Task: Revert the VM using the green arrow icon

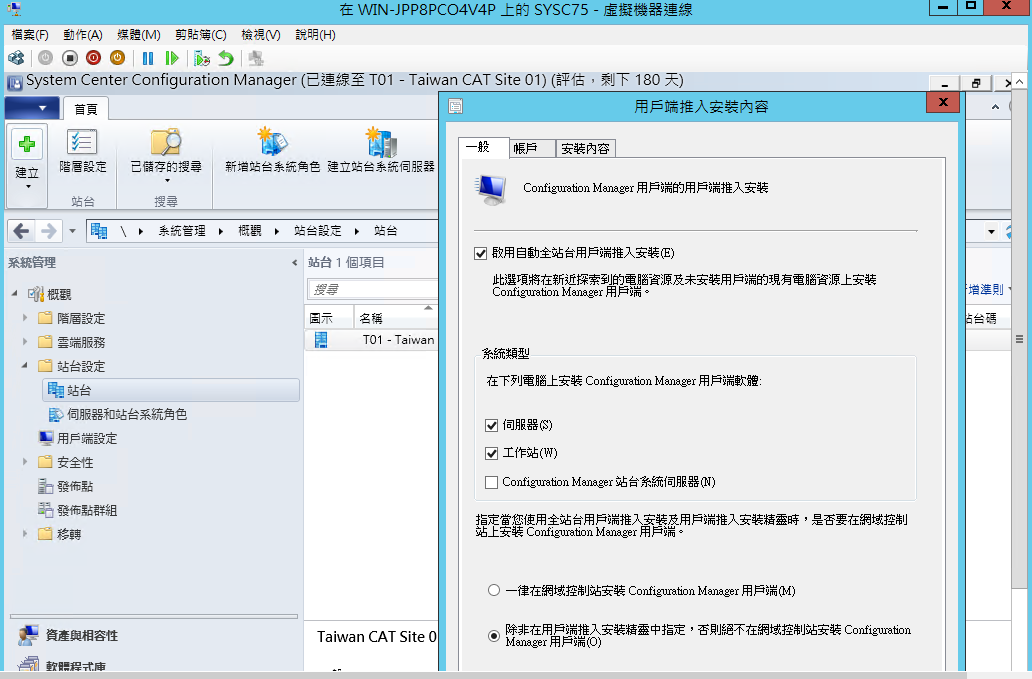Action: tap(226, 59)
